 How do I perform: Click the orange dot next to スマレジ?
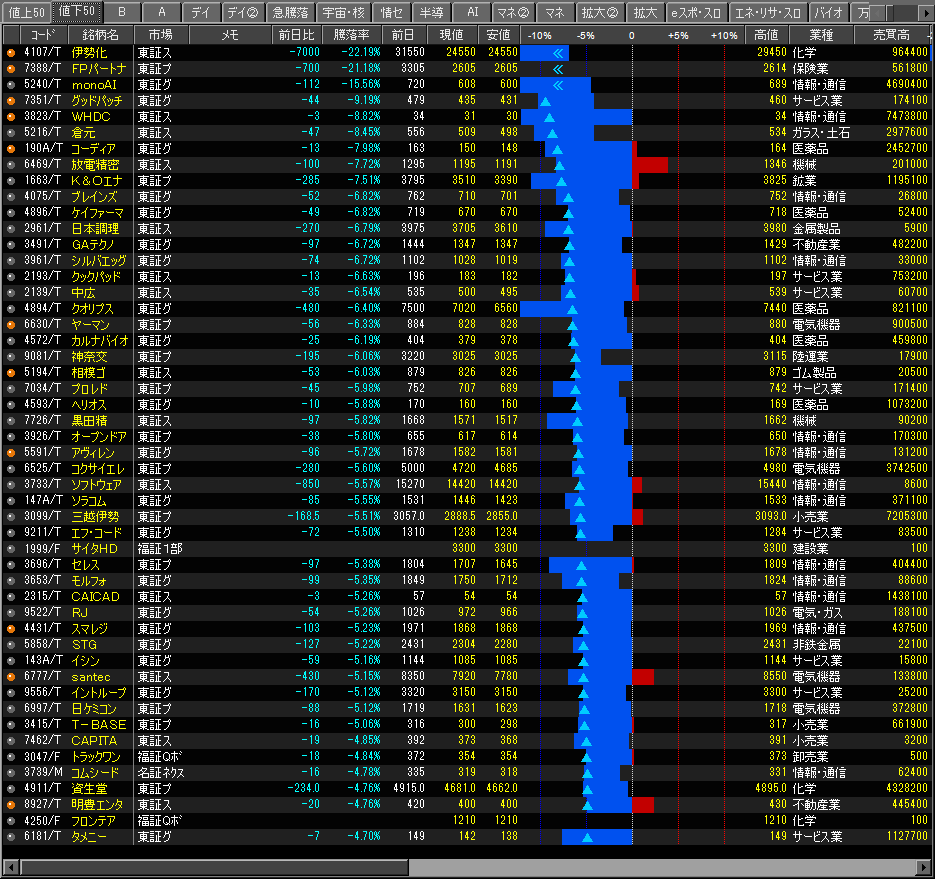[x=11, y=628]
